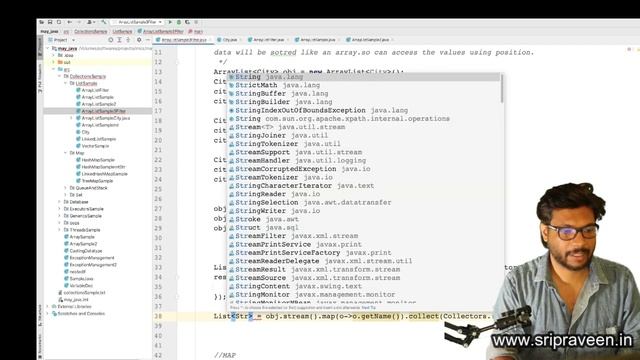Choose StringBuilder java.lang completion suggestion

[363, 102]
